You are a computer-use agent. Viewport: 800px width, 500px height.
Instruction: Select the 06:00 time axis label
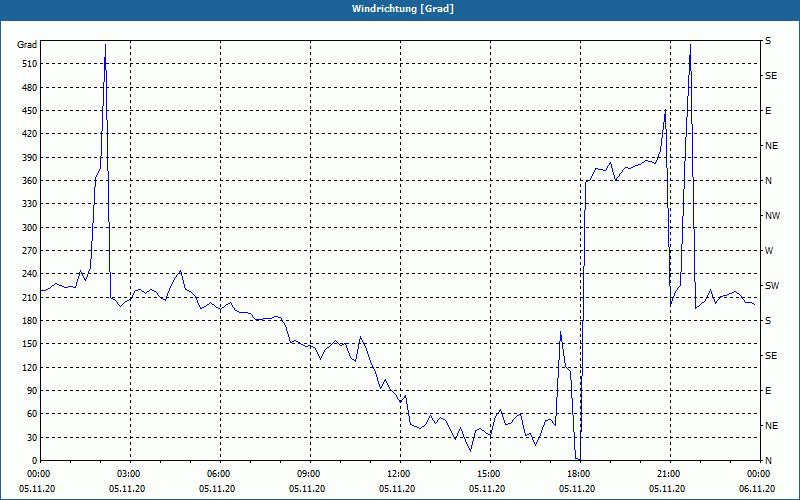pyautogui.click(x=217, y=474)
